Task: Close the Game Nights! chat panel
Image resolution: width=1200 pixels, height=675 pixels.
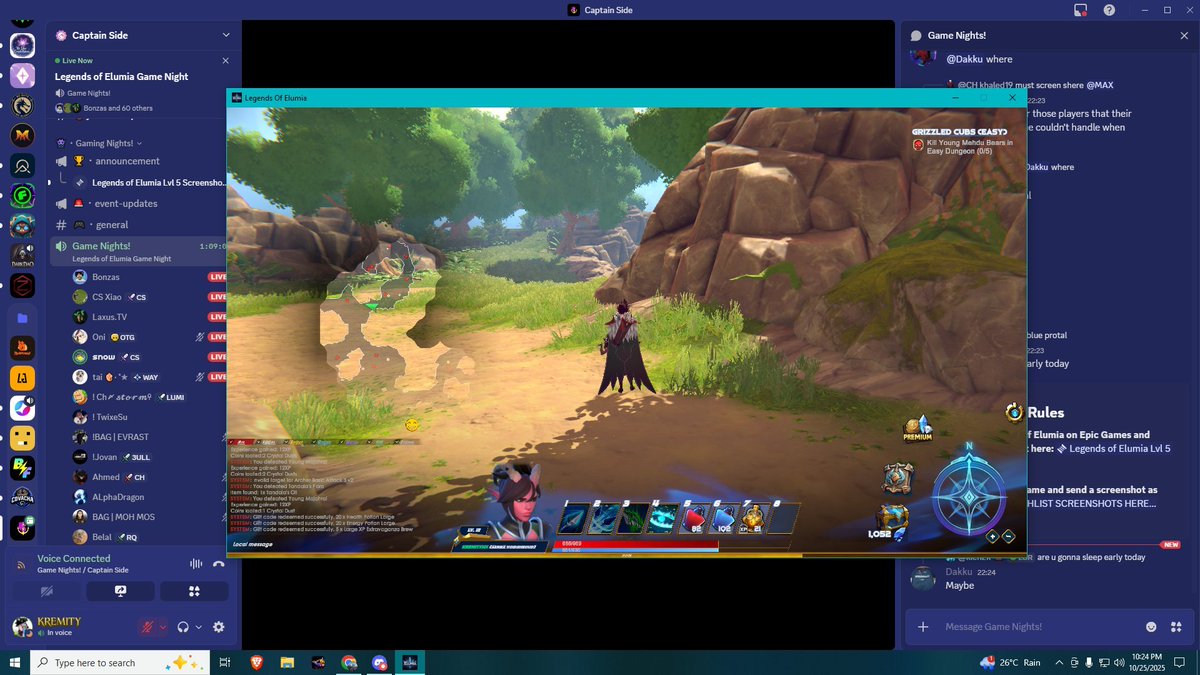Action: pos(1184,35)
